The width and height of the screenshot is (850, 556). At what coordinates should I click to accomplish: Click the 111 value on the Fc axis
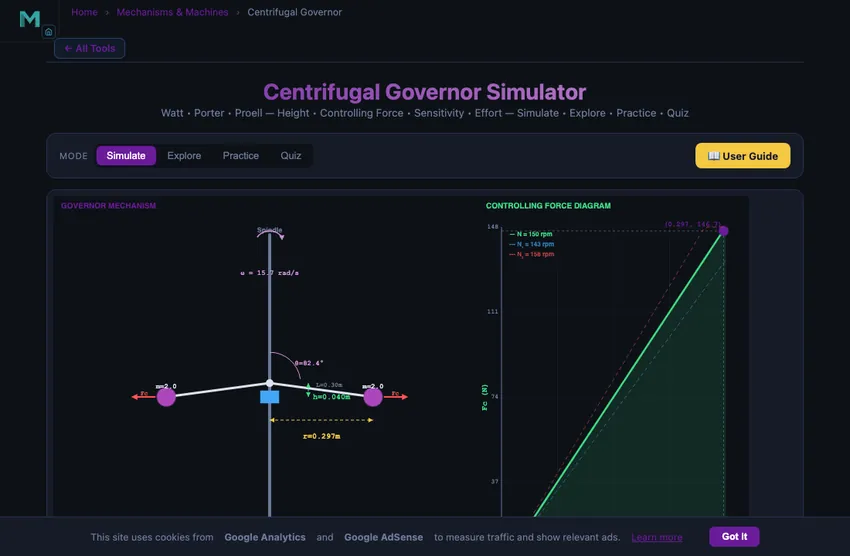(x=492, y=312)
